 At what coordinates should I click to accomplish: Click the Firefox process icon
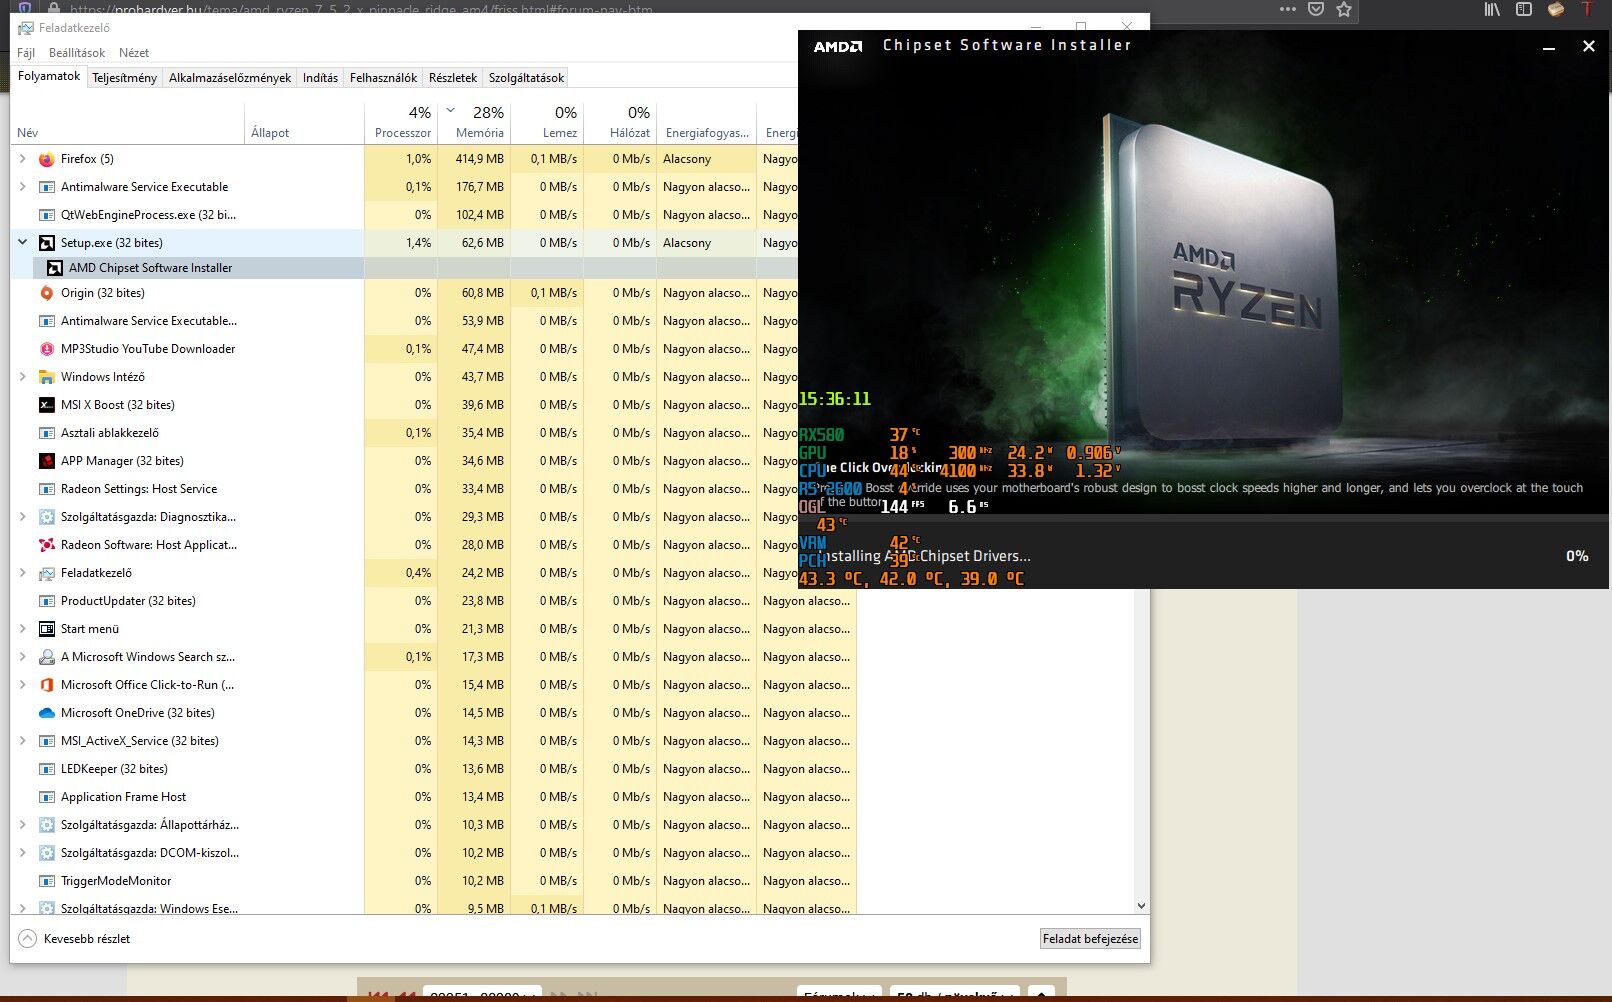point(46,159)
